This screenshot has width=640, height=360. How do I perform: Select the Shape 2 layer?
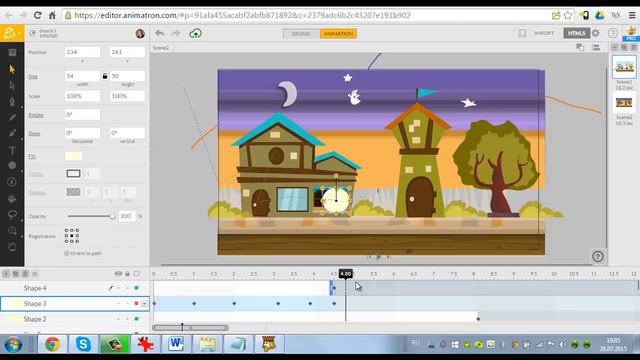coord(76,319)
